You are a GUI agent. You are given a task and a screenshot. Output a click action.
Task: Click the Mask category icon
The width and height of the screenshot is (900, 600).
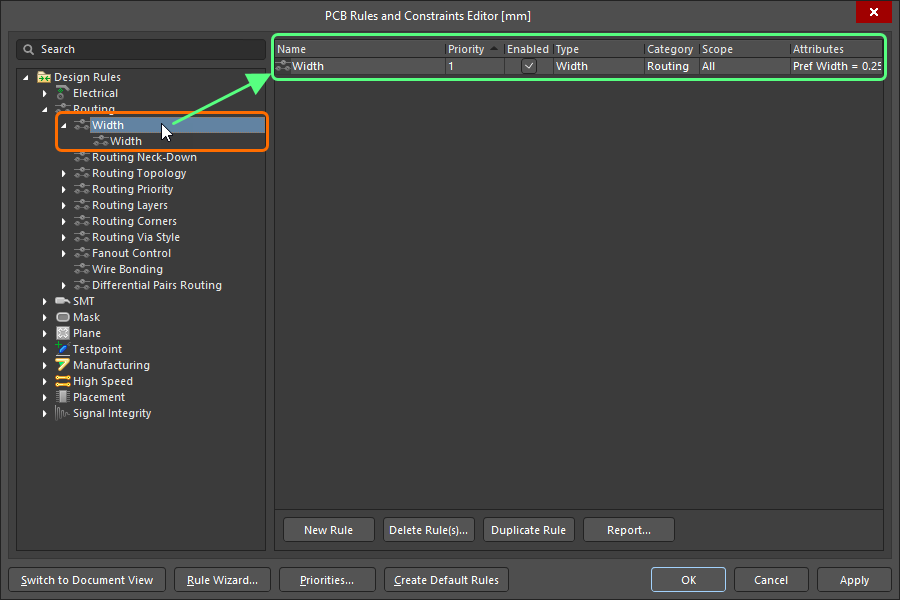point(63,317)
